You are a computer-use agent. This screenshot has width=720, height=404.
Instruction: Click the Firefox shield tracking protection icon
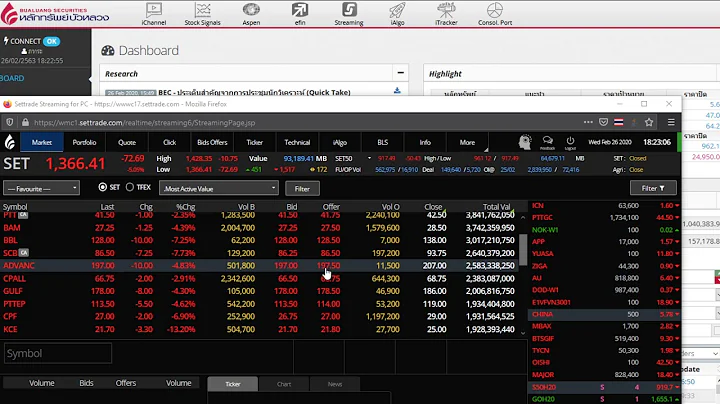[x=10, y=123]
